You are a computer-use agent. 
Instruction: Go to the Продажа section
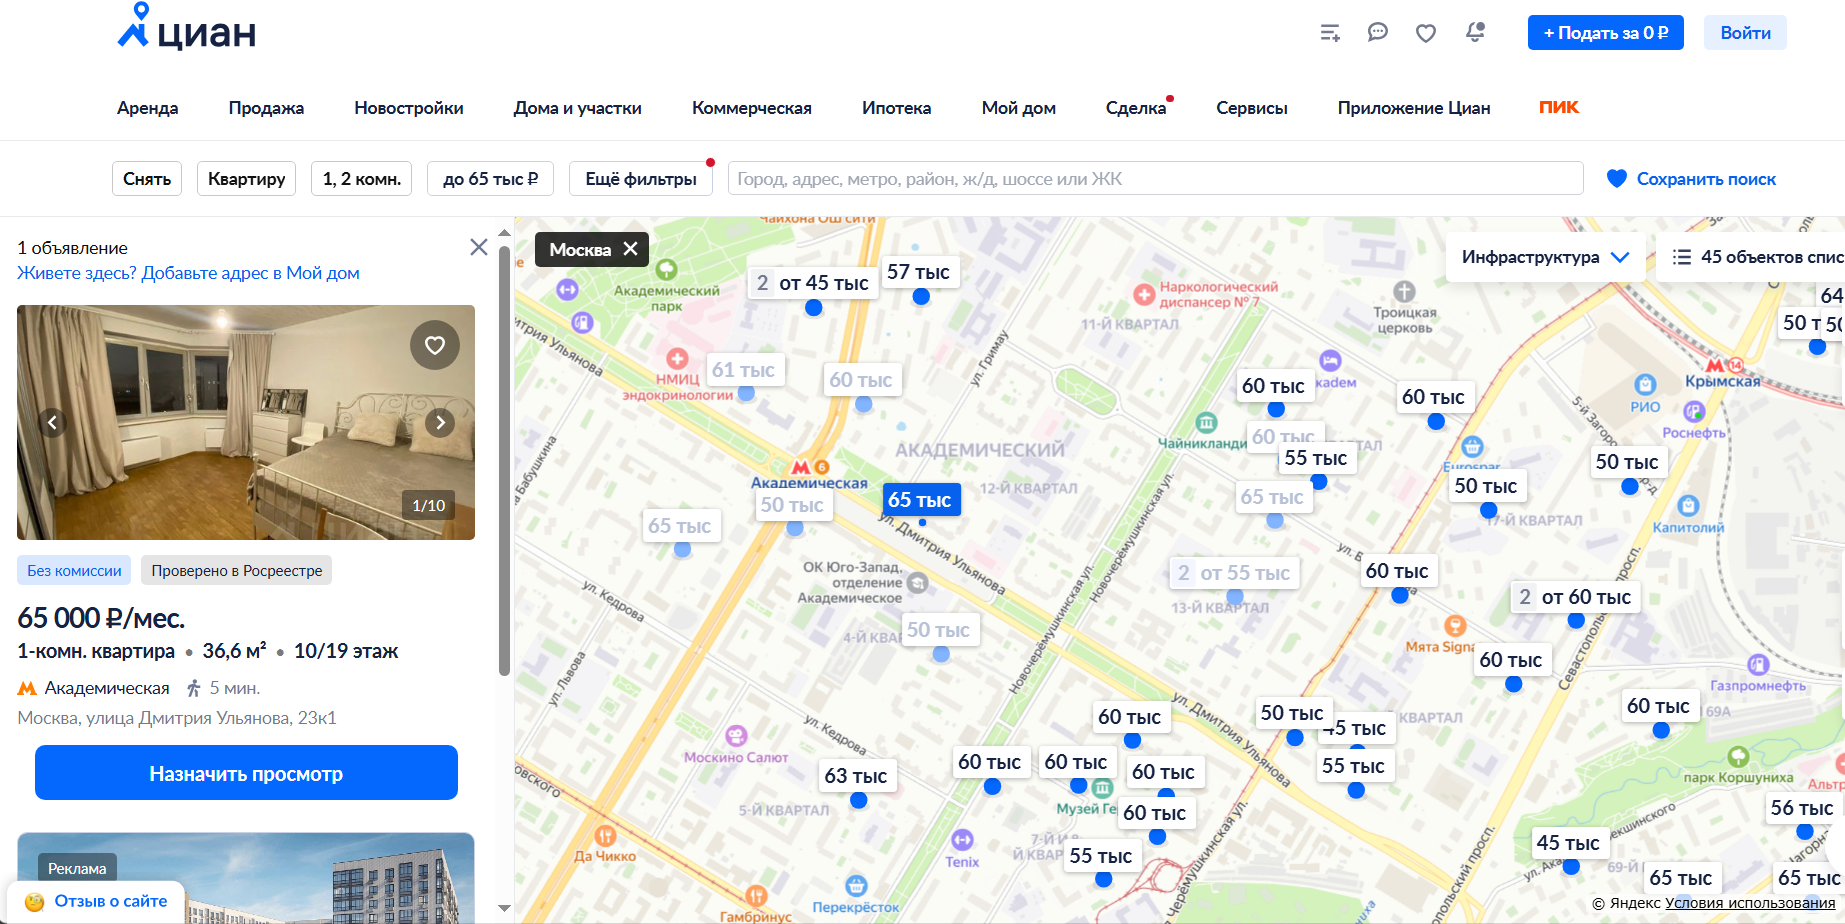coord(266,108)
